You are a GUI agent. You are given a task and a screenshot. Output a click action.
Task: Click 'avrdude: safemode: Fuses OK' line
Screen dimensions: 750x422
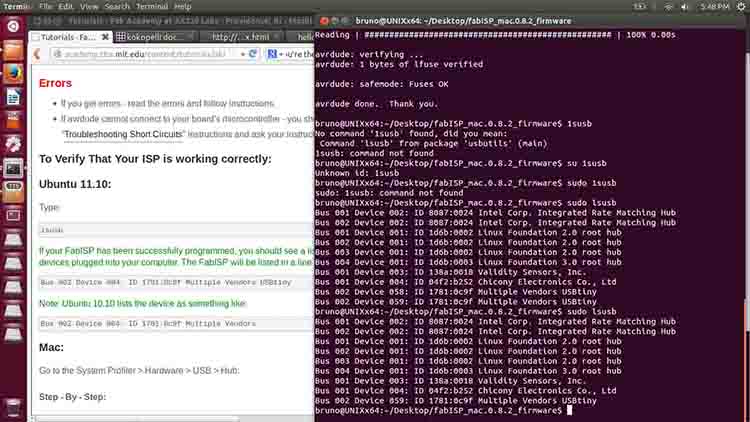[x=382, y=84]
